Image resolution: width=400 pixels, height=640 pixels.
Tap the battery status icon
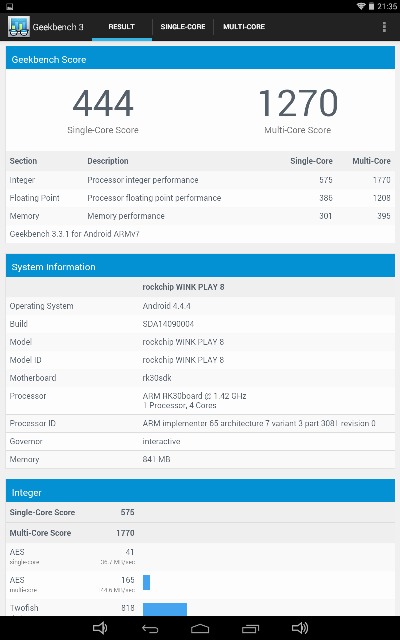(371, 6)
